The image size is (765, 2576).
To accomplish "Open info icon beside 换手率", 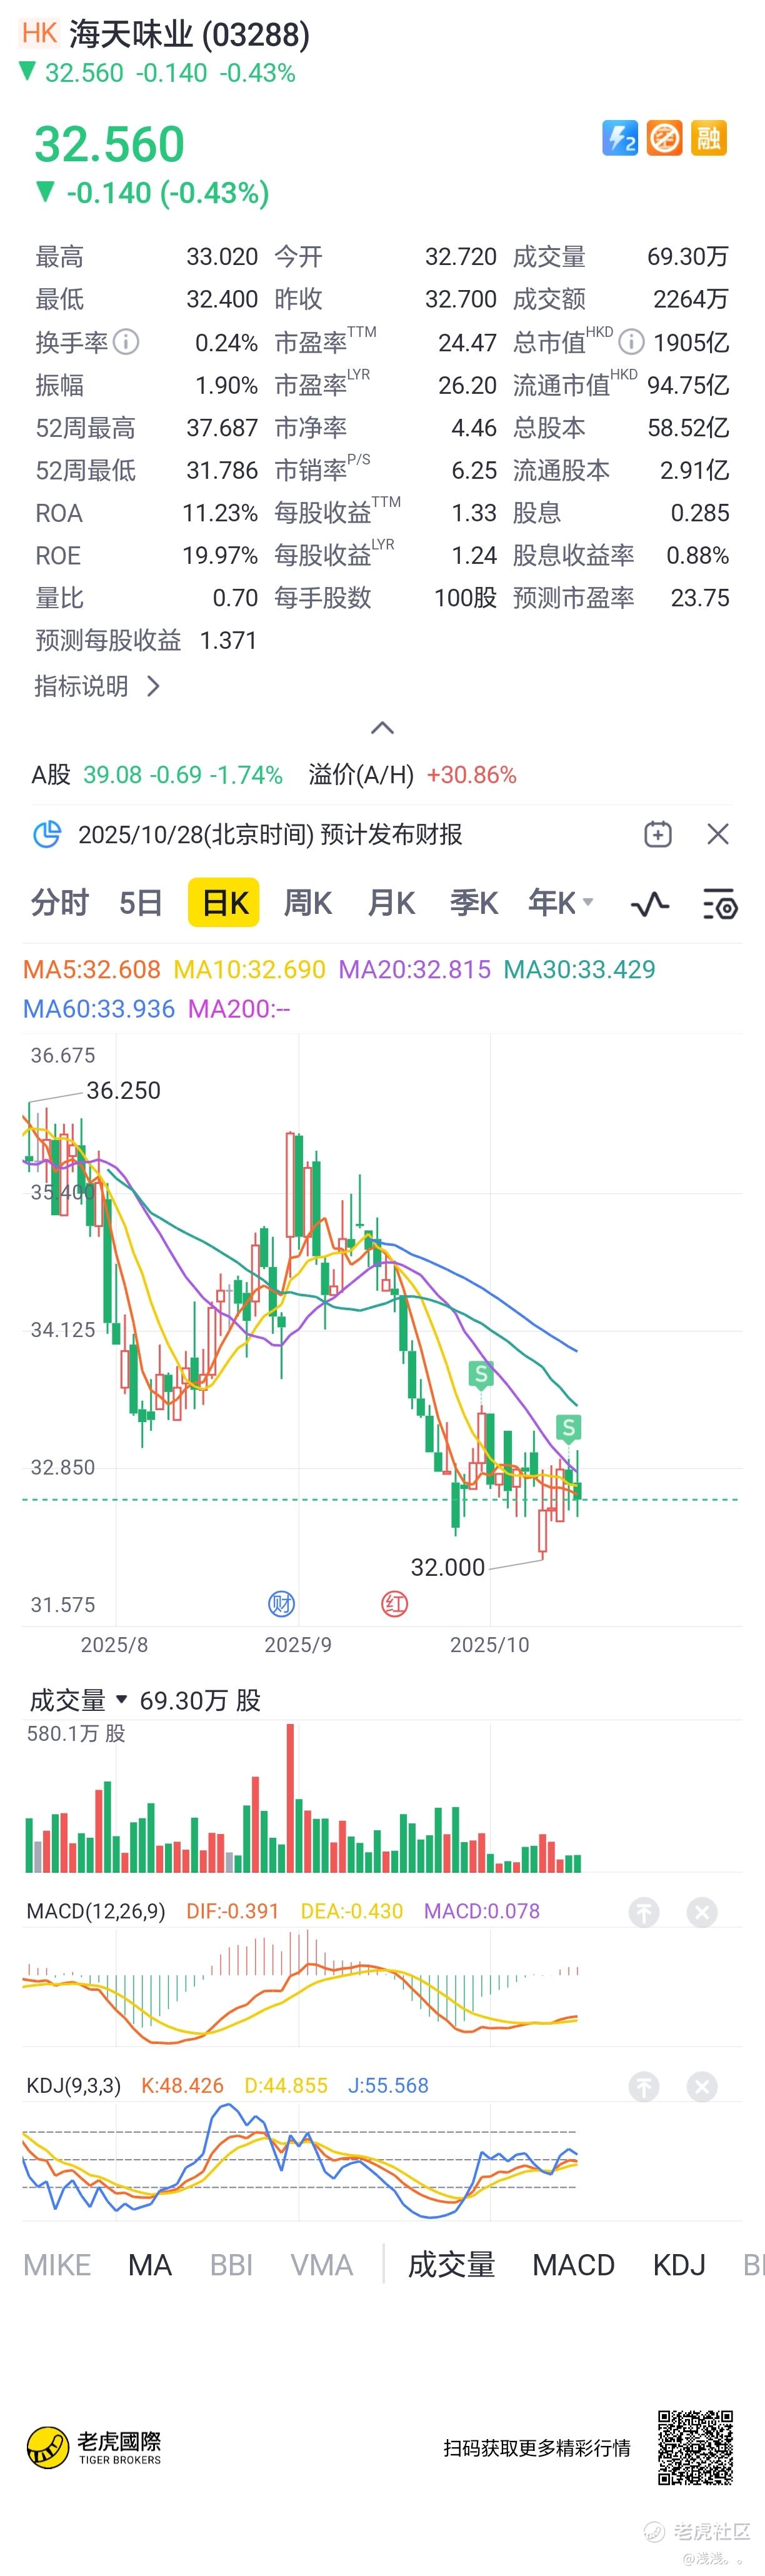I will click(126, 342).
